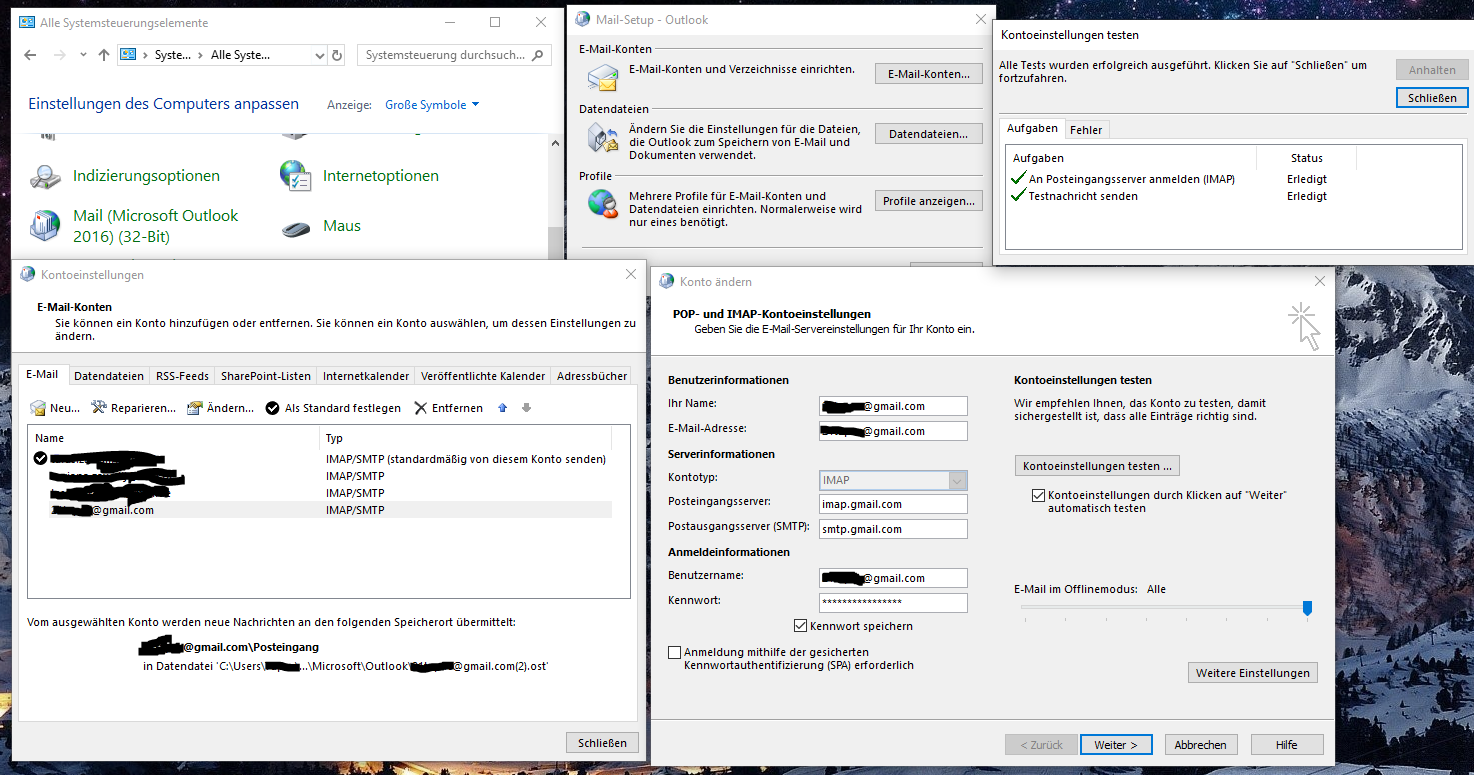Open recent locations dropdown arrow in control panel
1474x775 pixels.
[82, 55]
